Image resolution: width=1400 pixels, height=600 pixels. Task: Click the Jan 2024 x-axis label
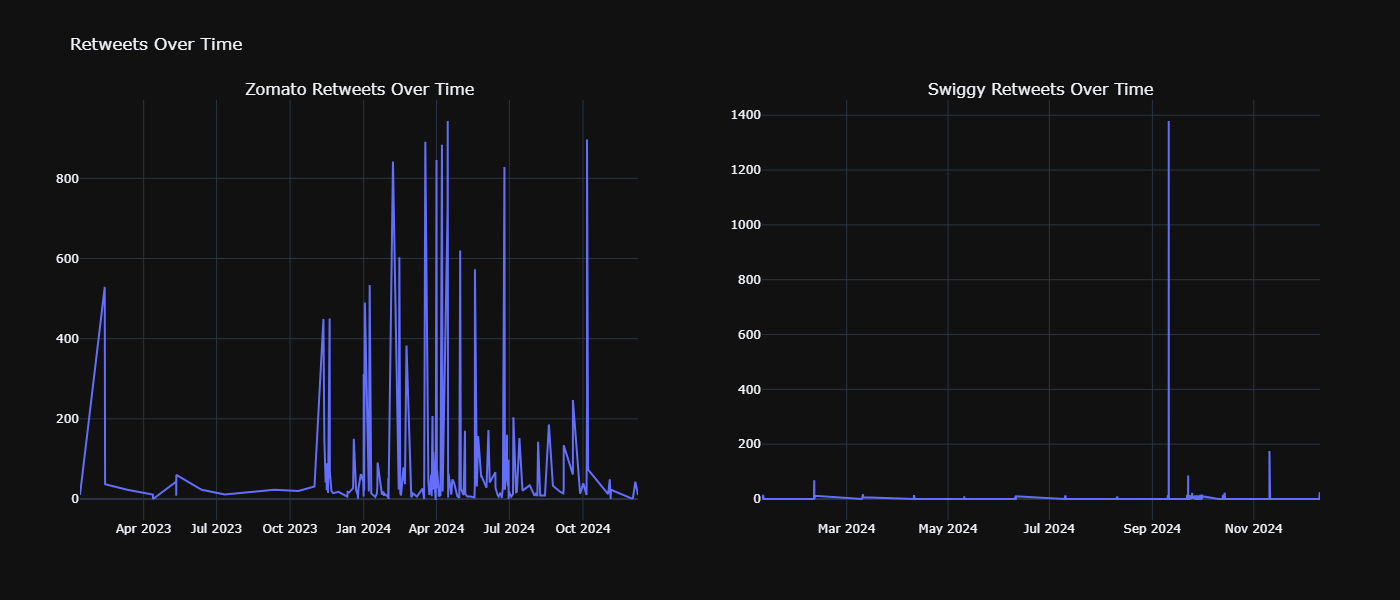pyautogui.click(x=363, y=528)
